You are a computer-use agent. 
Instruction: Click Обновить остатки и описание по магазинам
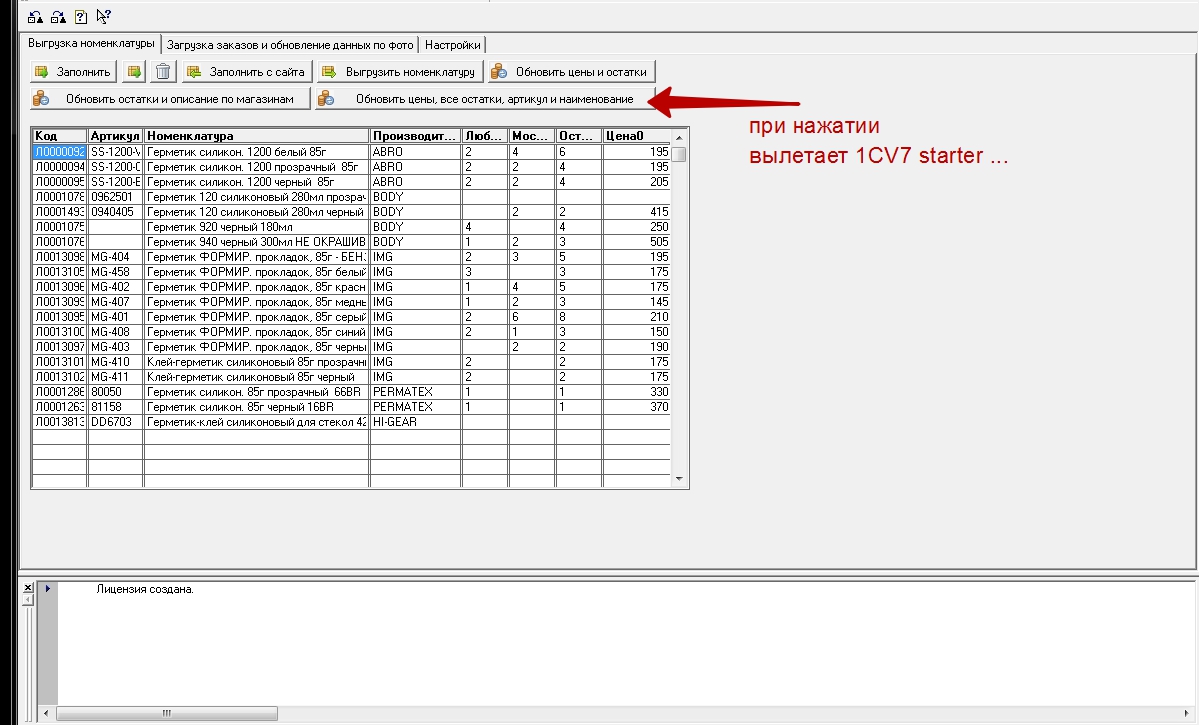[x=166, y=99]
